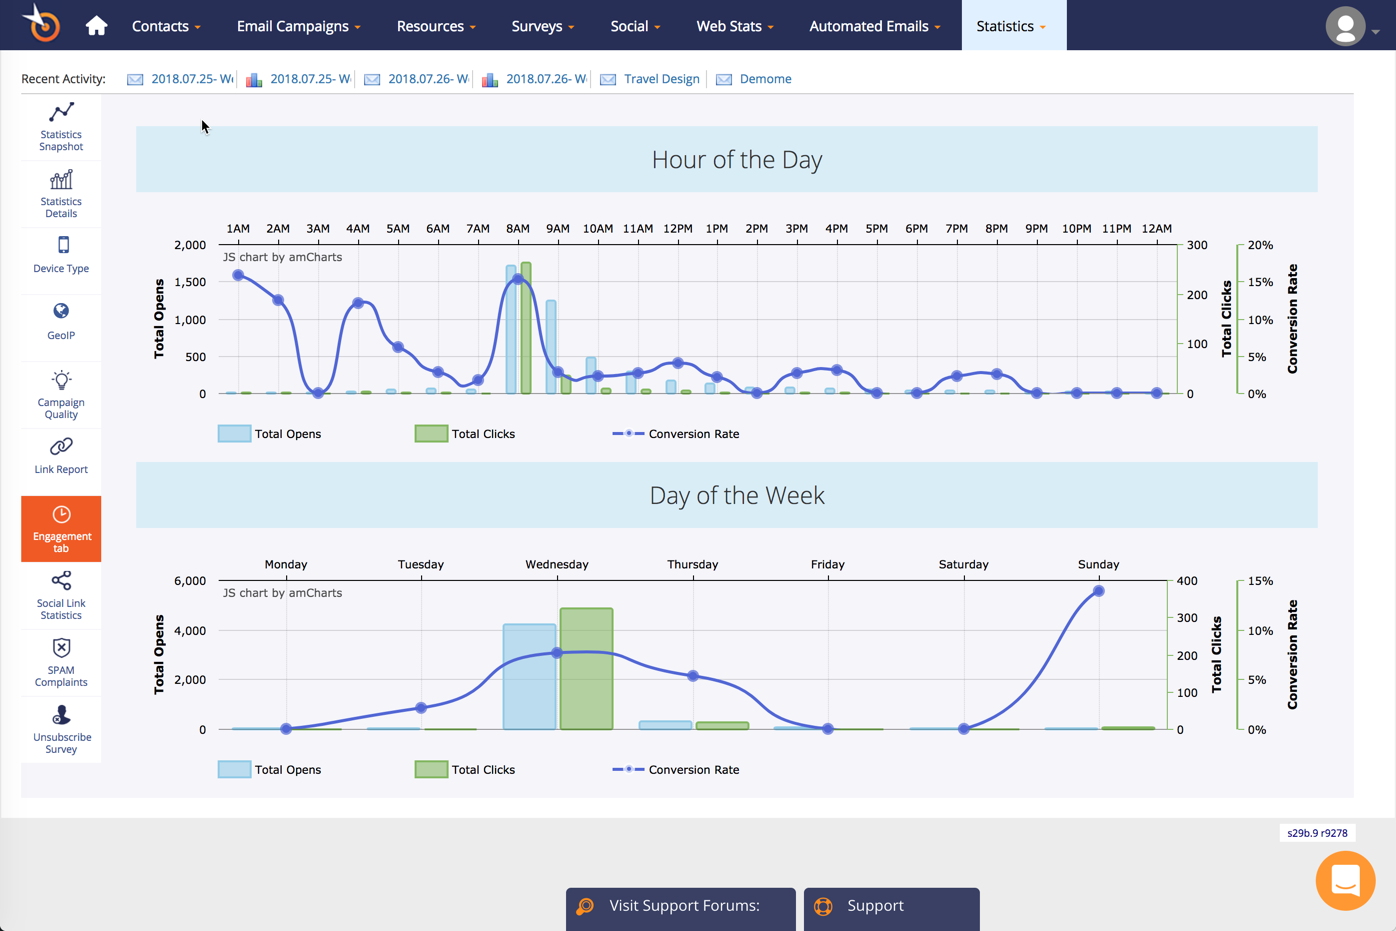Toggle Total Opens in the hourly chart legend
The width and height of the screenshot is (1396, 931).
270,433
